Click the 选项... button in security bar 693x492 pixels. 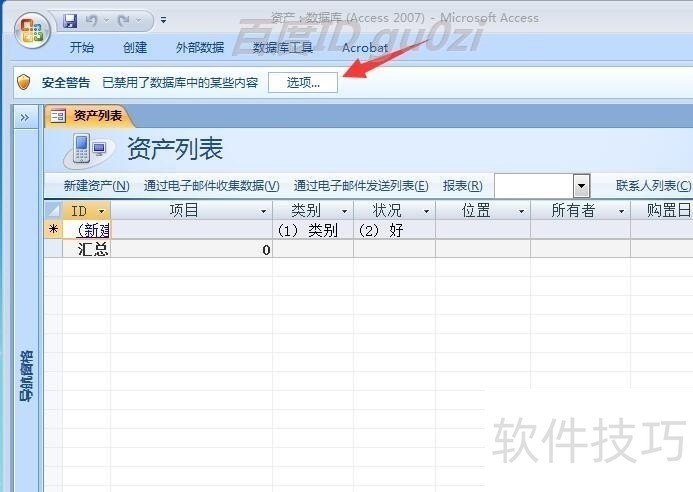pos(303,82)
